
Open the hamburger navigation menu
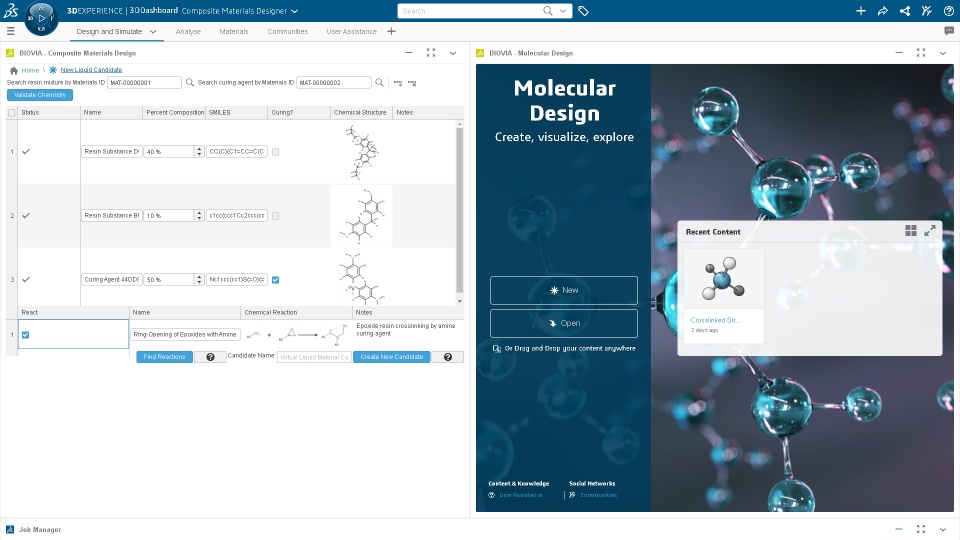10,31
